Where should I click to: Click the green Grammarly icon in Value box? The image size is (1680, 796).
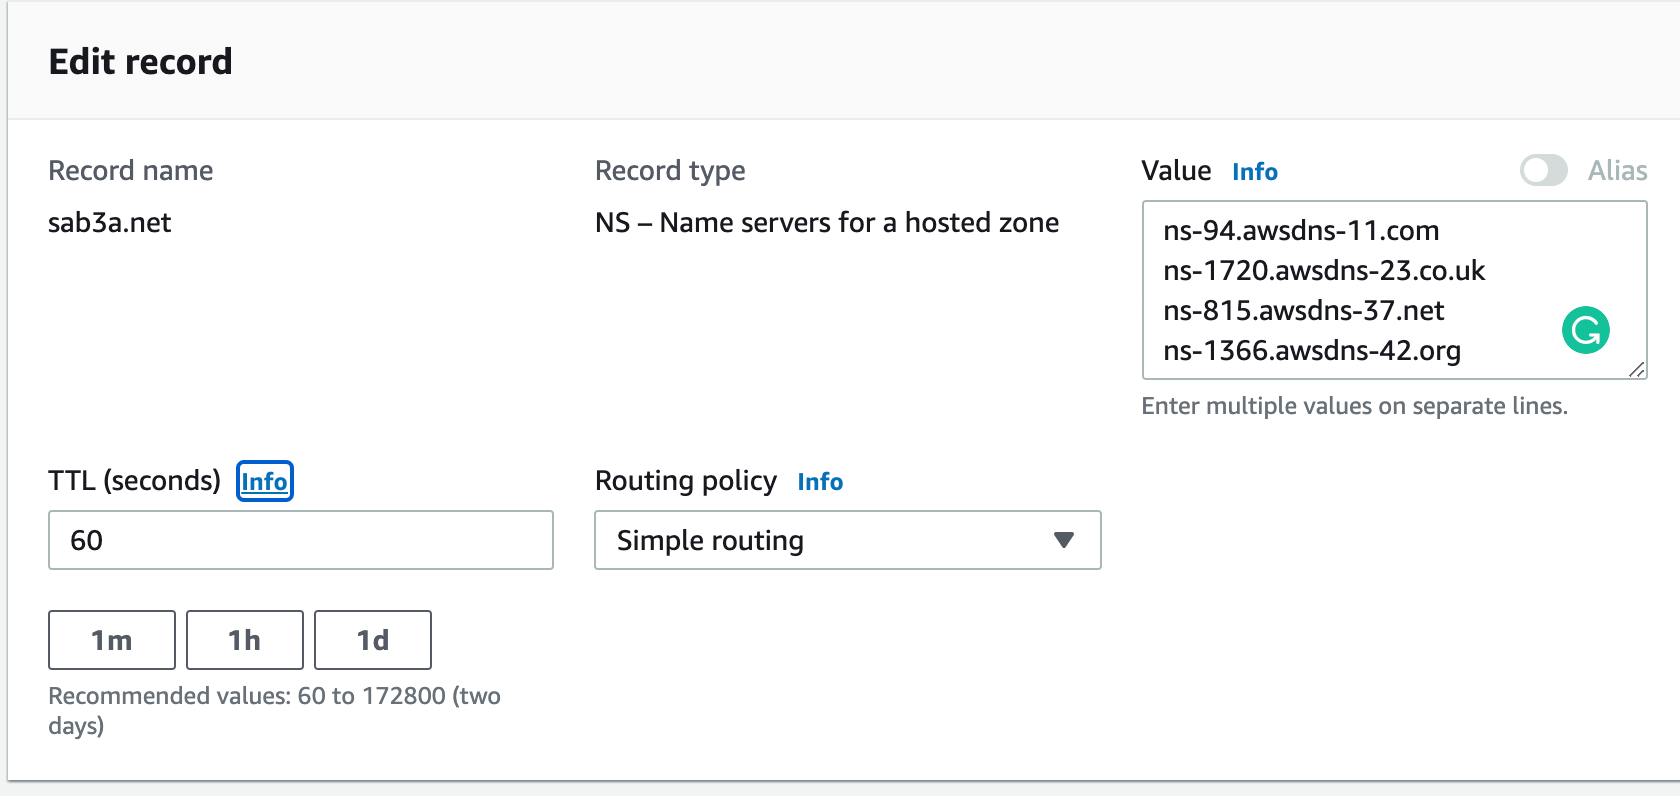click(x=1585, y=331)
